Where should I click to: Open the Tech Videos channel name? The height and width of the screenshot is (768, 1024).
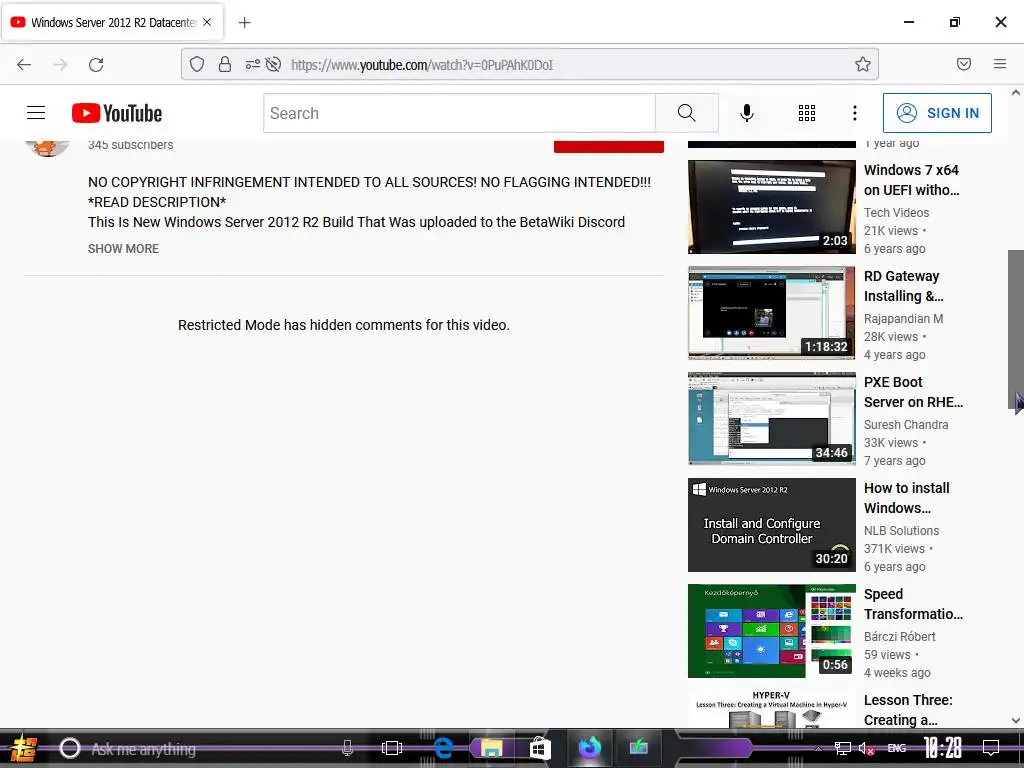(x=896, y=212)
